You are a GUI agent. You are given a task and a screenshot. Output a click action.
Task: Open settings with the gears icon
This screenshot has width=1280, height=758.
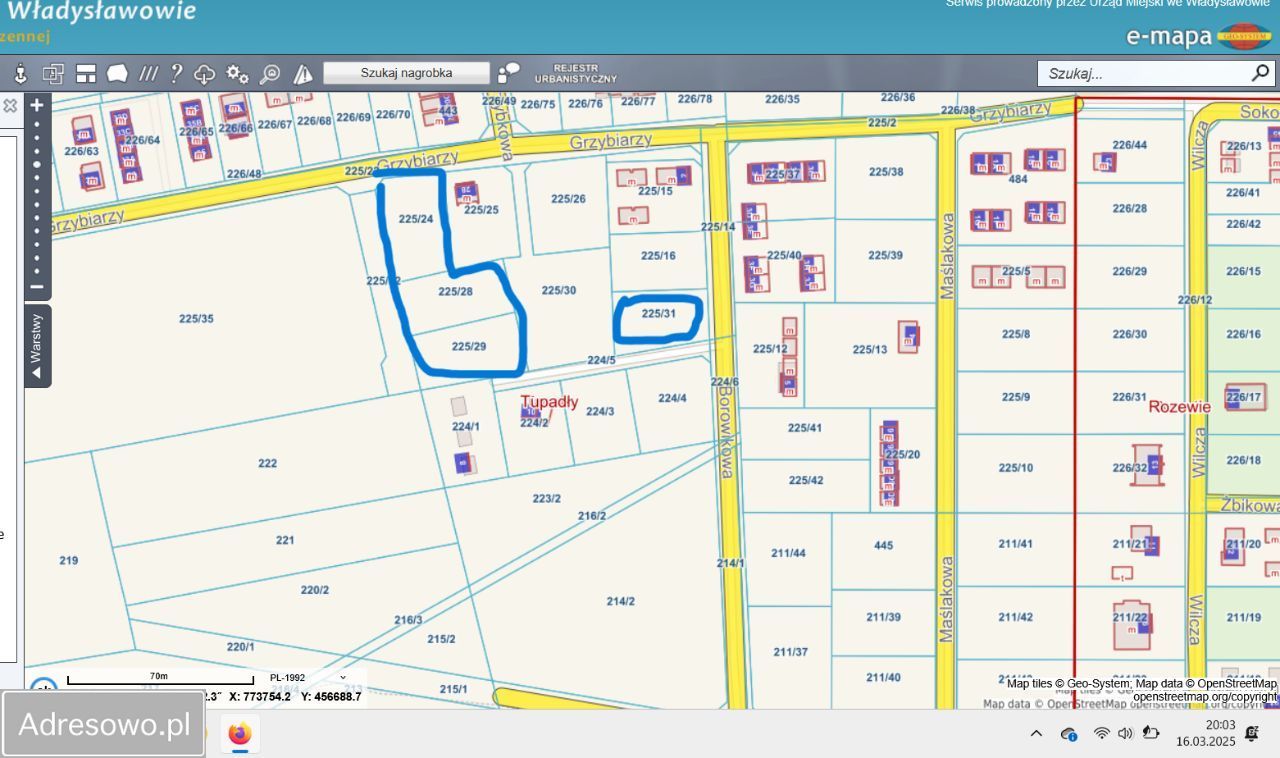coord(237,73)
